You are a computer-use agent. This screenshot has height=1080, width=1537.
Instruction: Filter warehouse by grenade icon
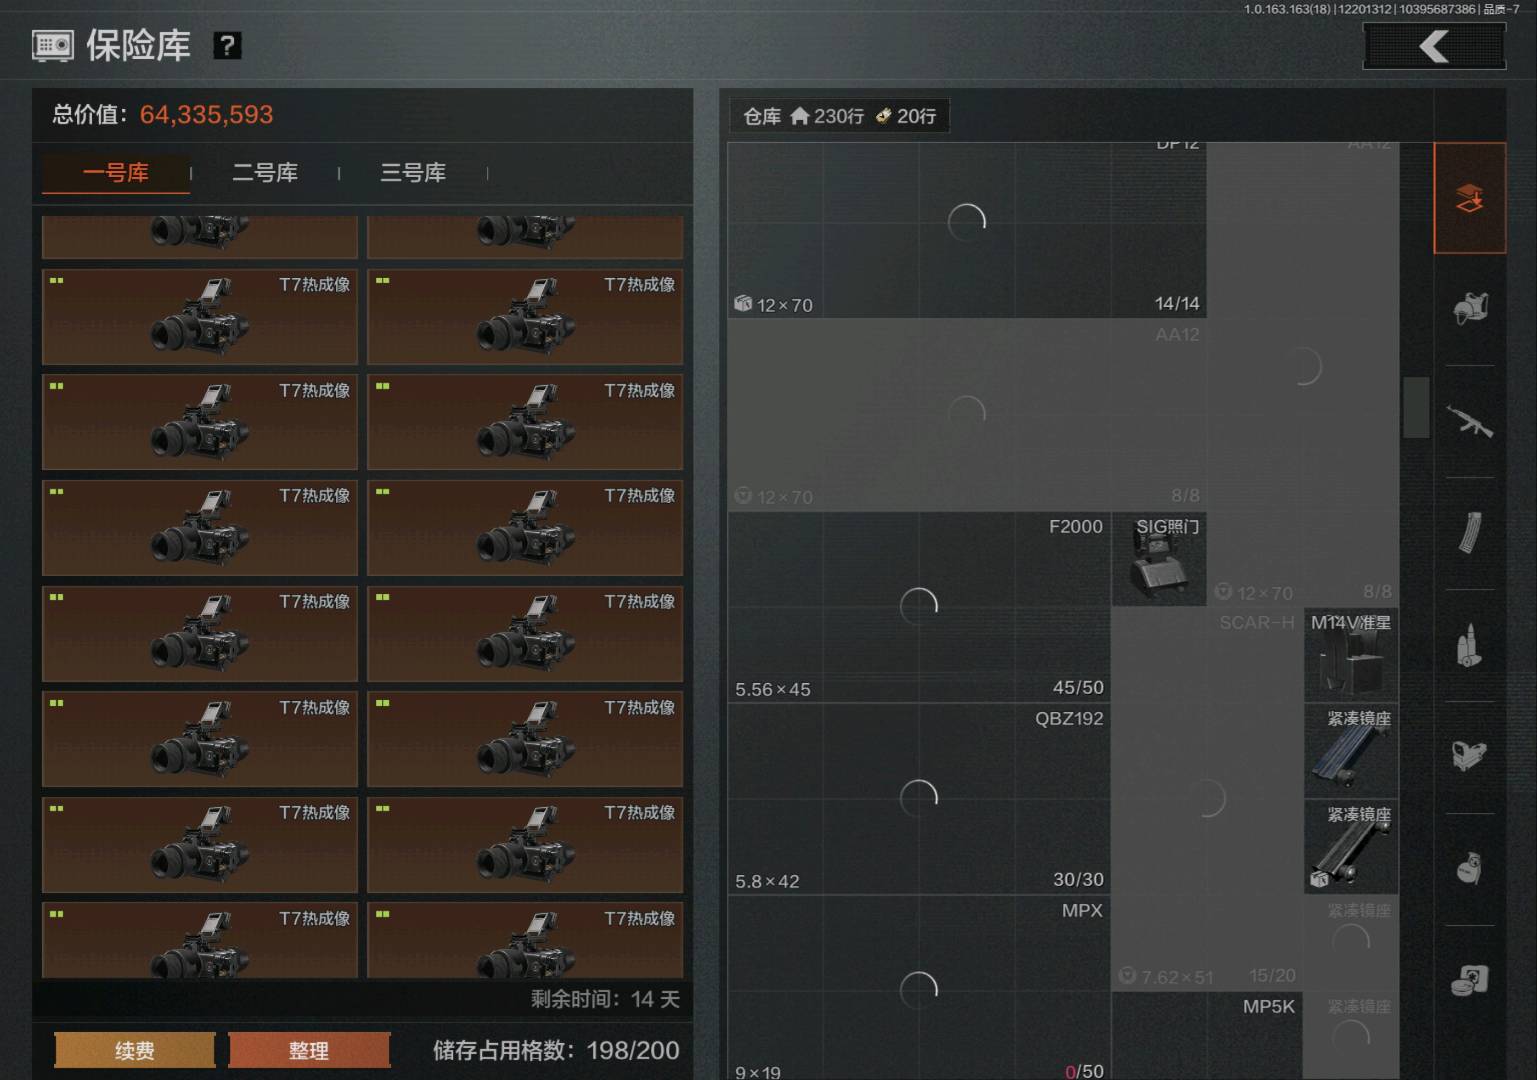pos(1469,868)
